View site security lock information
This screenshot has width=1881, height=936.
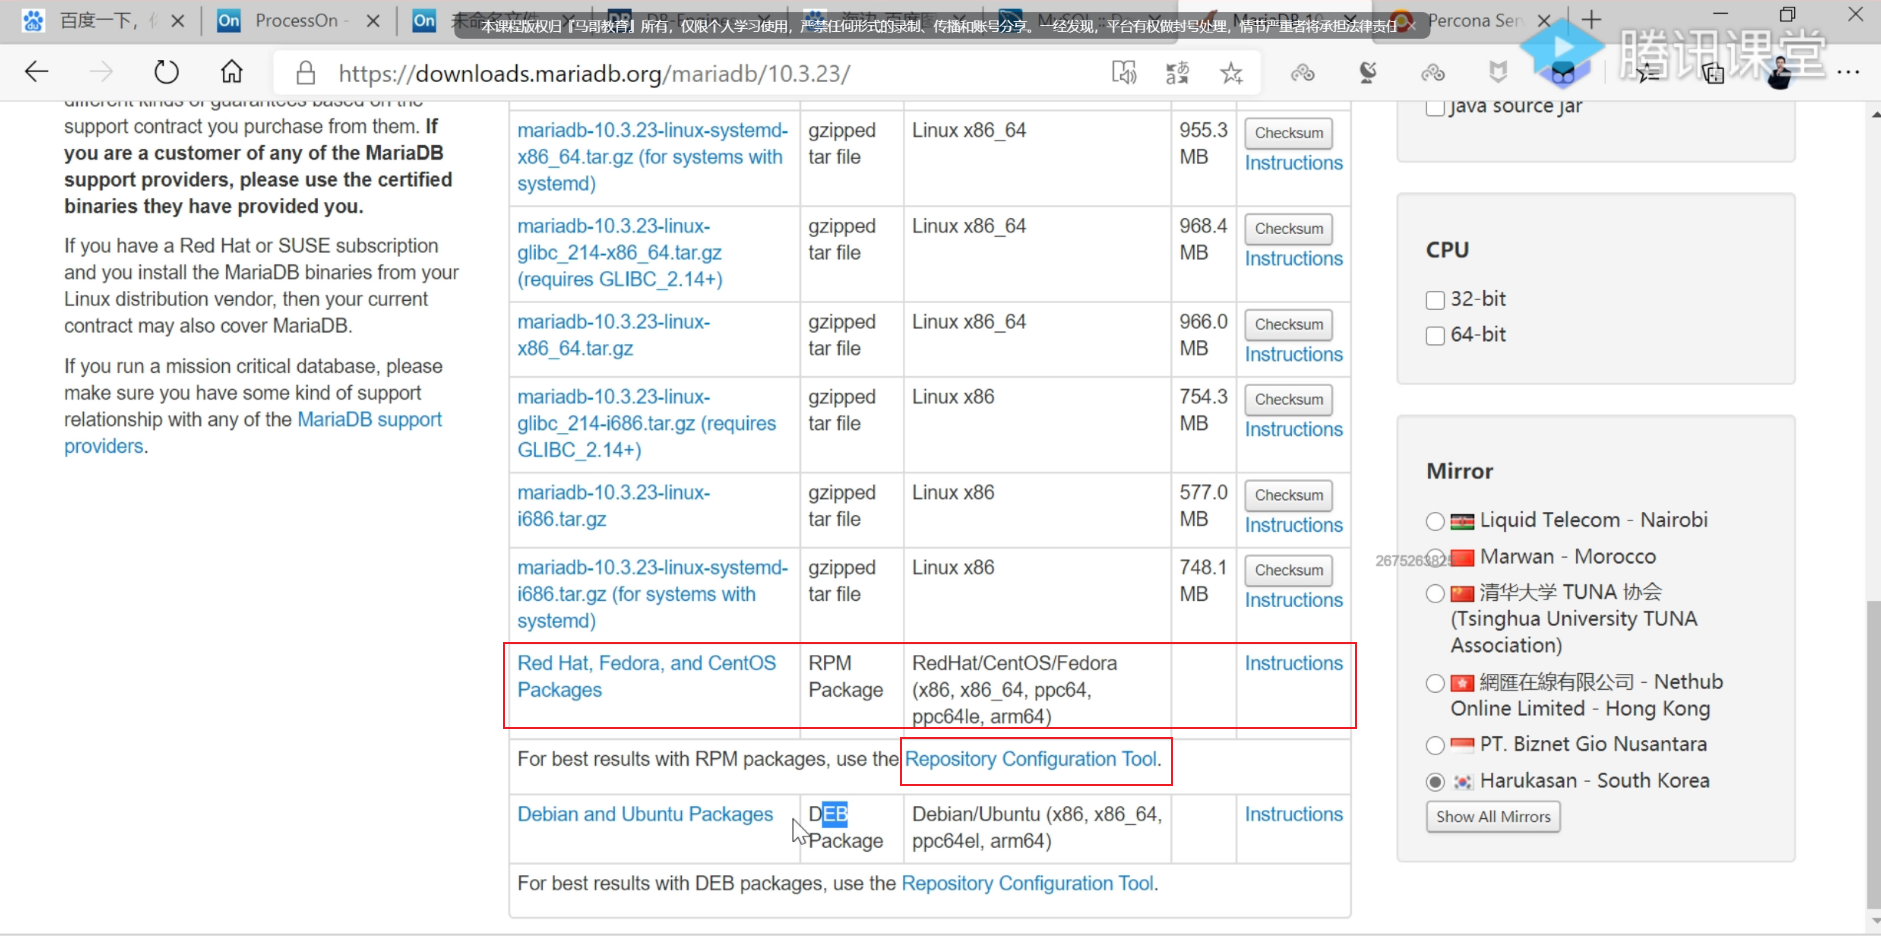306,73
